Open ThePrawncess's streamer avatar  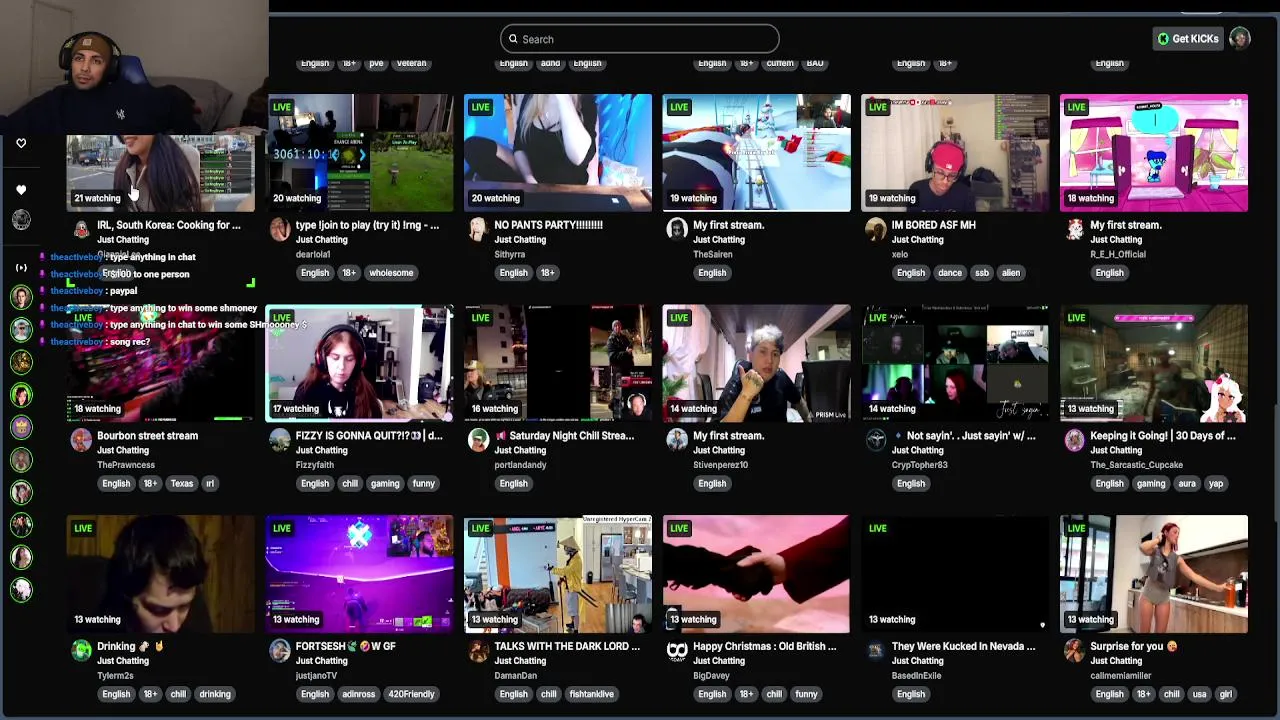[x=81, y=441]
